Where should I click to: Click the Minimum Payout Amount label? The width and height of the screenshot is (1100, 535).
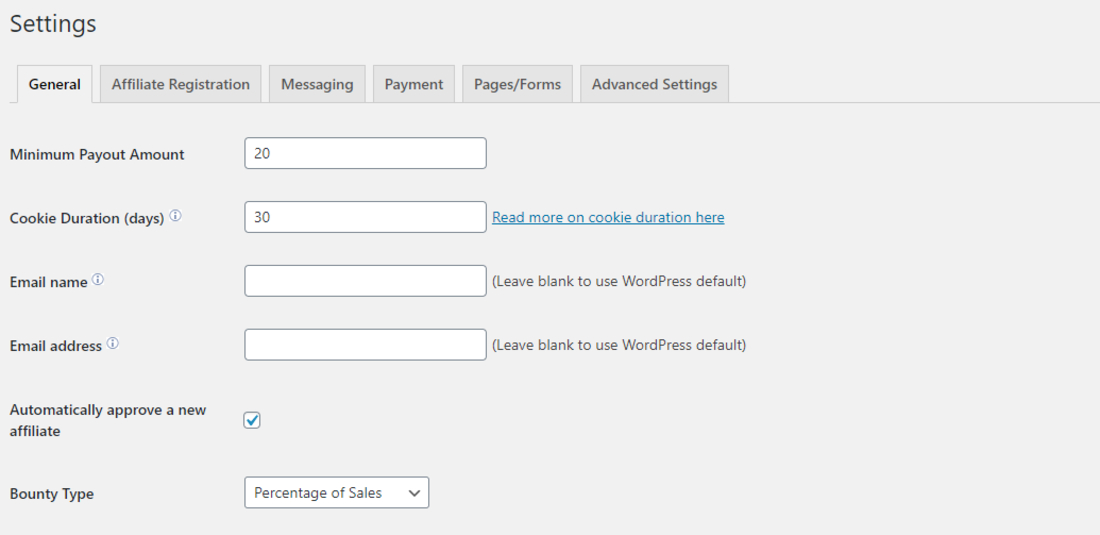(x=97, y=154)
